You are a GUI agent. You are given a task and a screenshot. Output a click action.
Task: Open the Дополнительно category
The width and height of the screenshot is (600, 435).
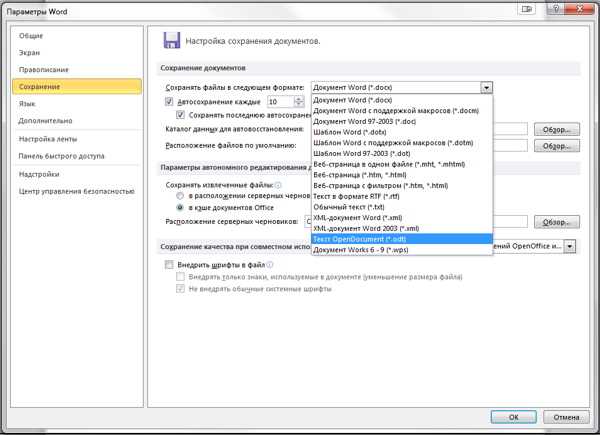pos(45,121)
